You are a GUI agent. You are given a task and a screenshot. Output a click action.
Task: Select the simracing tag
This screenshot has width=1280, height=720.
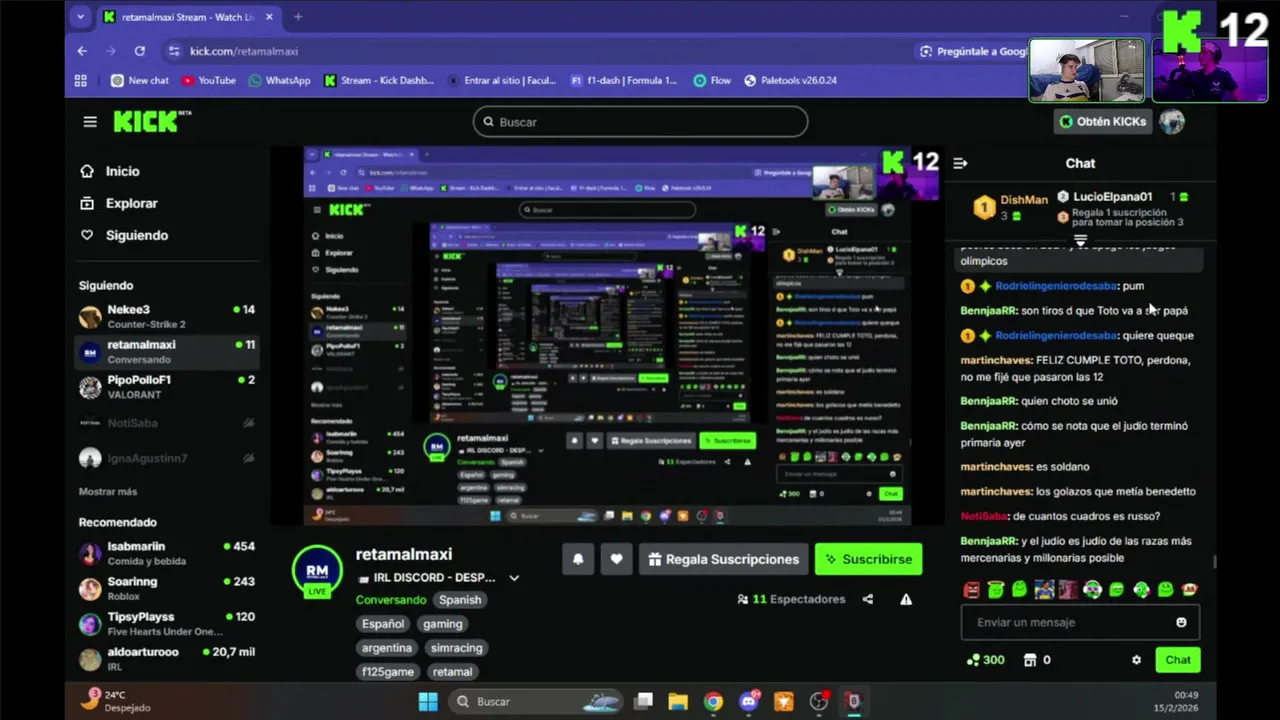[x=456, y=648]
